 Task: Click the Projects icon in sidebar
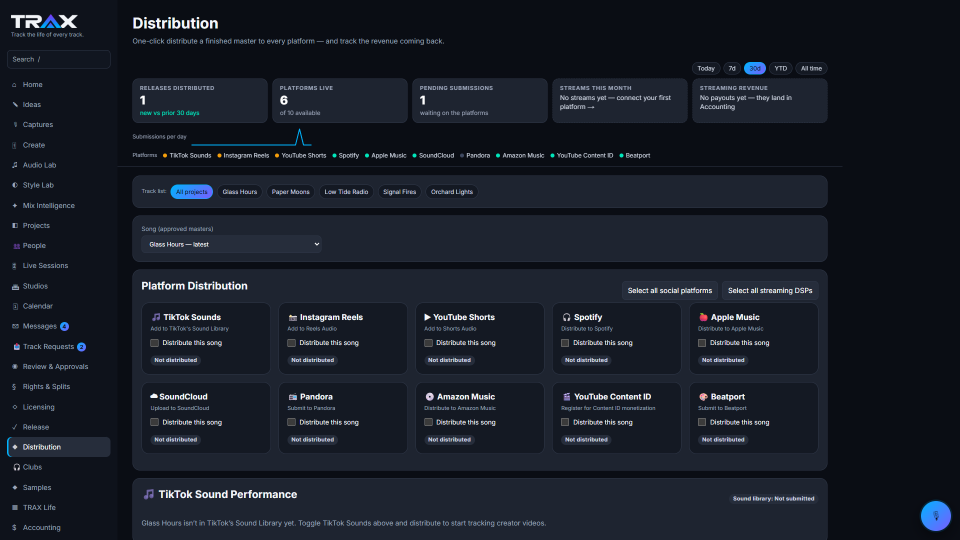tap(15, 225)
